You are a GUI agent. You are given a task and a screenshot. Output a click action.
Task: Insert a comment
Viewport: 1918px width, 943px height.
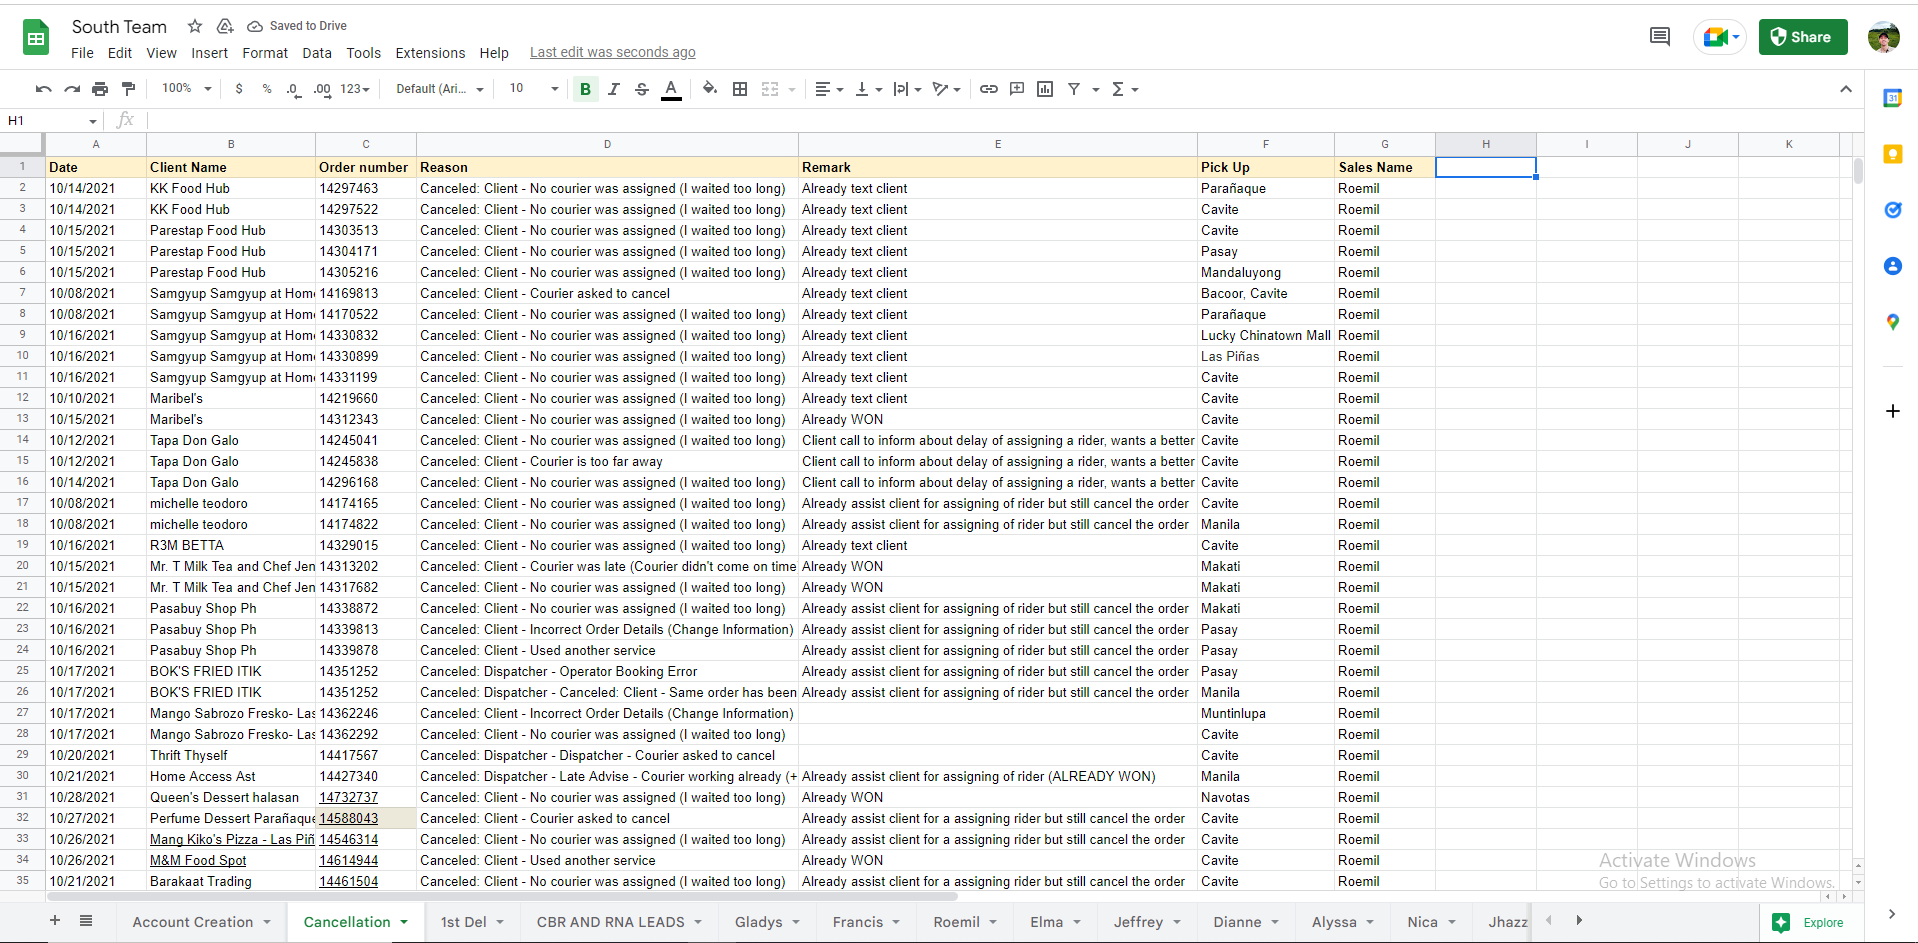(1017, 89)
